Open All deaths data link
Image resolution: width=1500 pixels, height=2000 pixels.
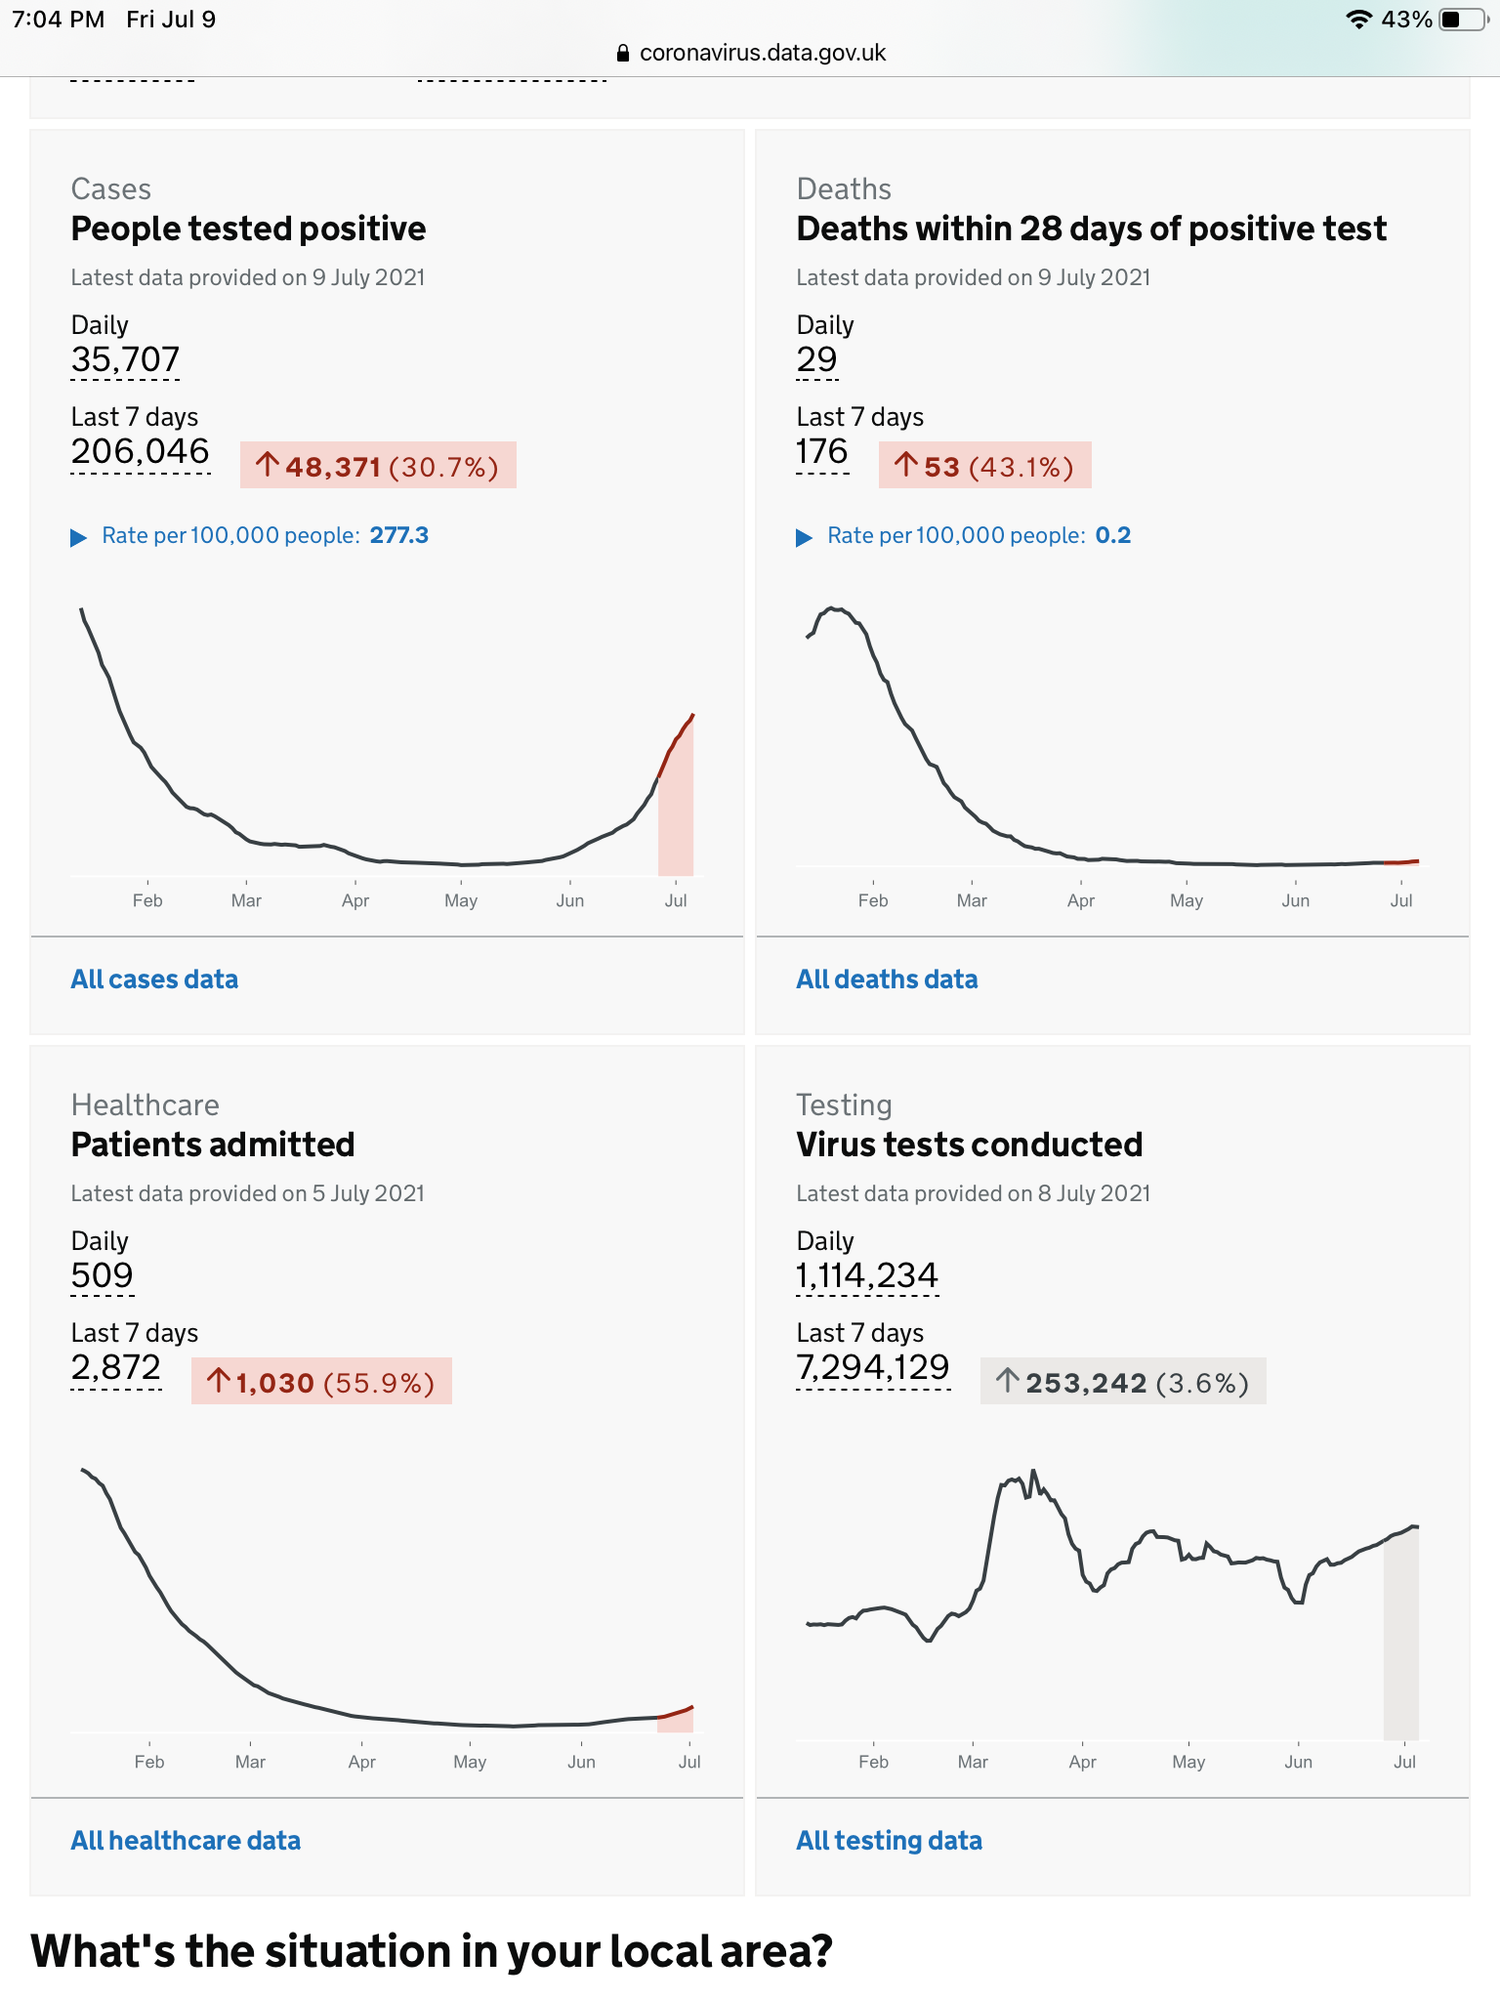click(886, 979)
